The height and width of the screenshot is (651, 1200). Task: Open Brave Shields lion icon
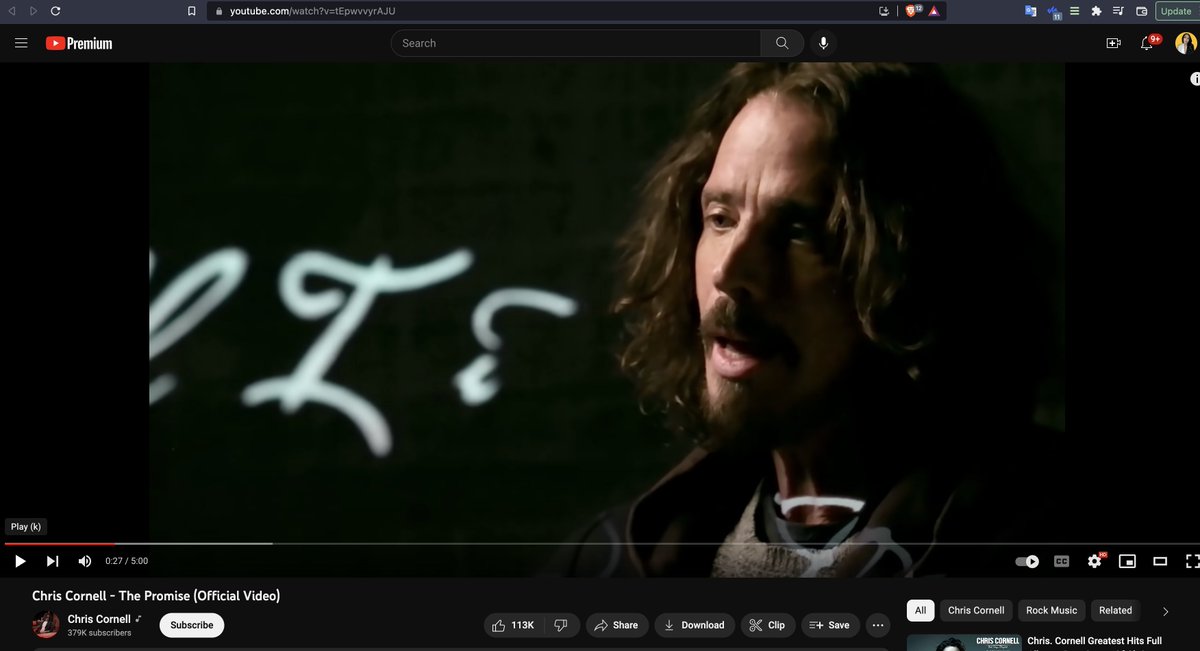tap(912, 11)
